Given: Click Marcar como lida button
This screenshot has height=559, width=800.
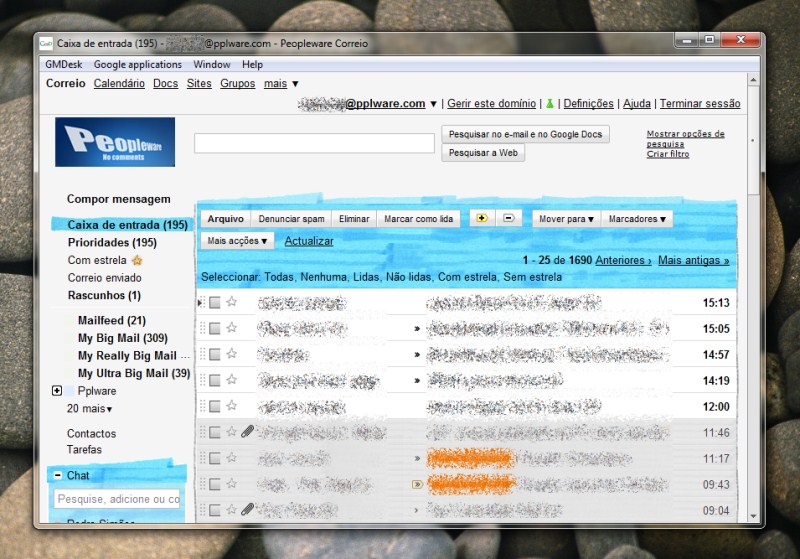Looking at the screenshot, I should click(418, 219).
